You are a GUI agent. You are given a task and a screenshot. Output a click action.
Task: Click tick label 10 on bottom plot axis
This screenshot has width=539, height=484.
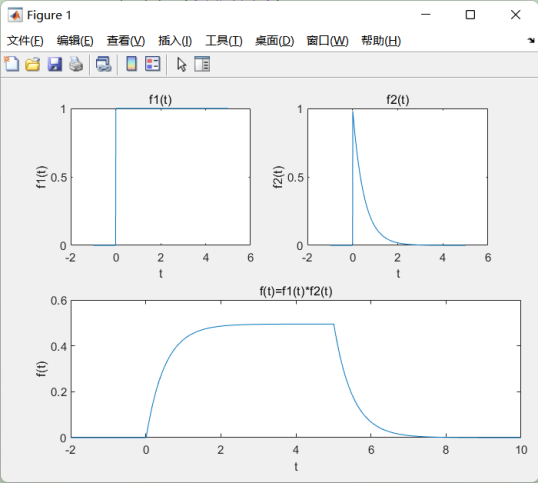click(521, 450)
